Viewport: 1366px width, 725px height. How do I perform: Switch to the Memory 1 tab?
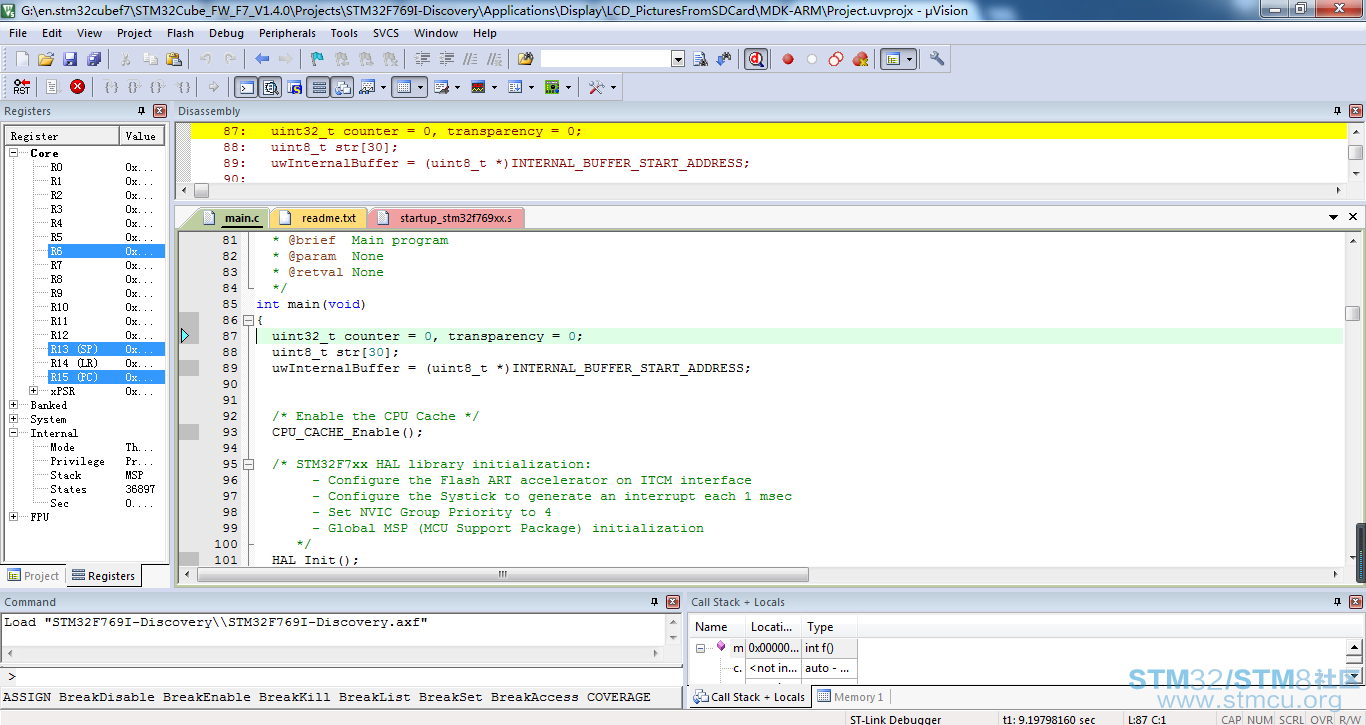coord(850,697)
